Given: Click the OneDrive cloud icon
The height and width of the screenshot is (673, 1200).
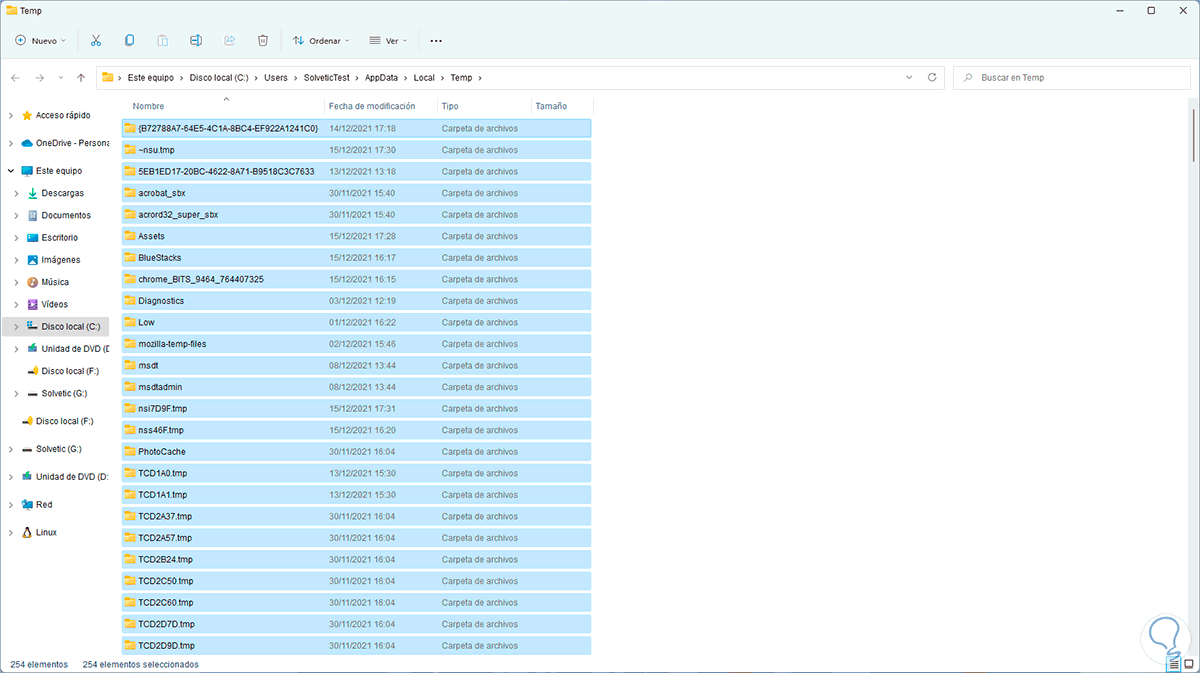Looking at the screenshot, I should click(x=27, y=143).
